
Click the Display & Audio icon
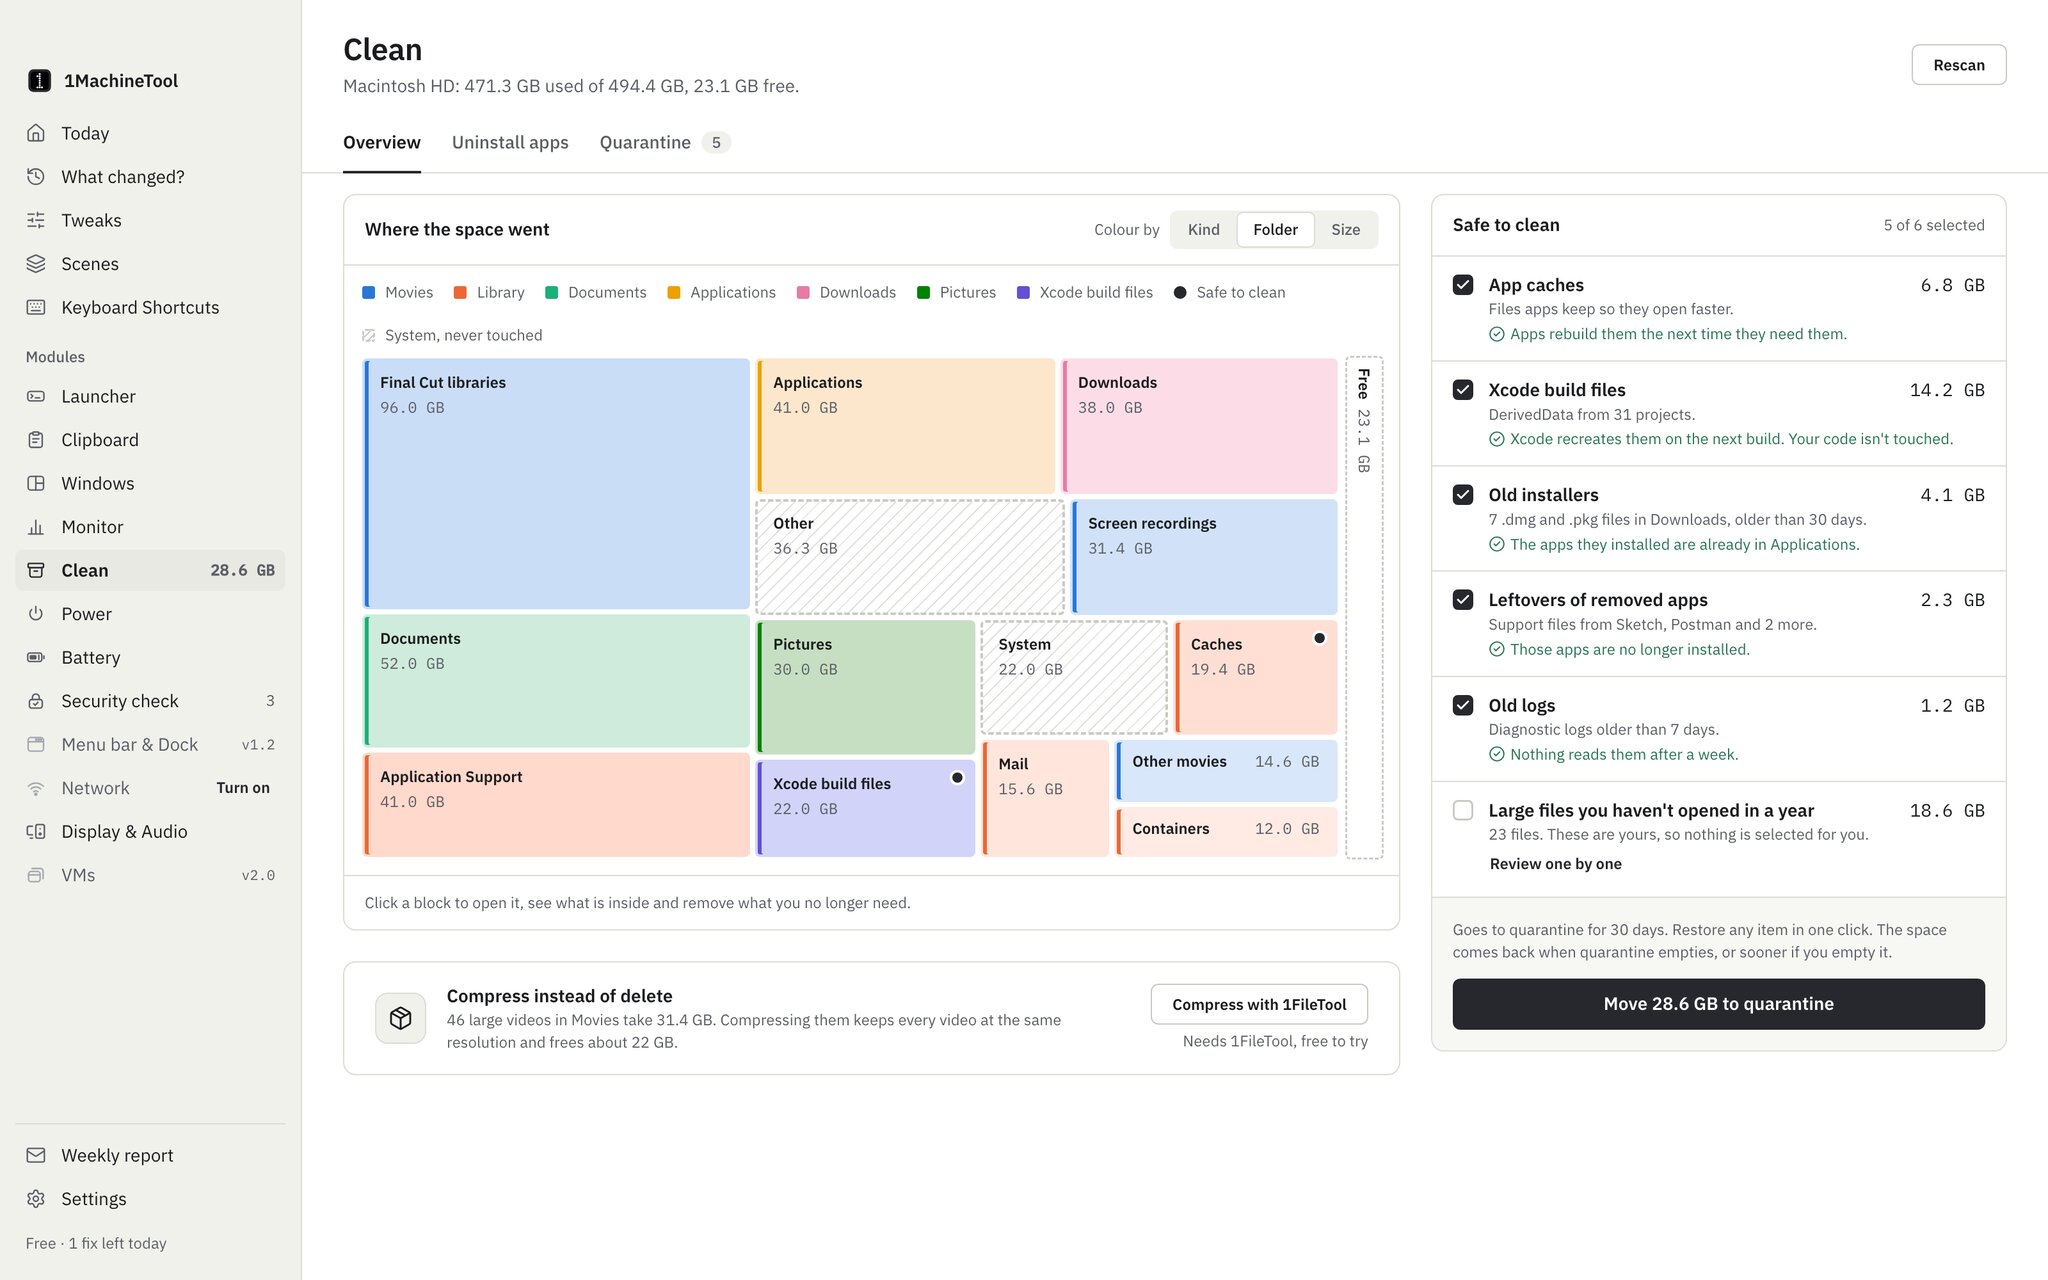click(x=36, y=831)
